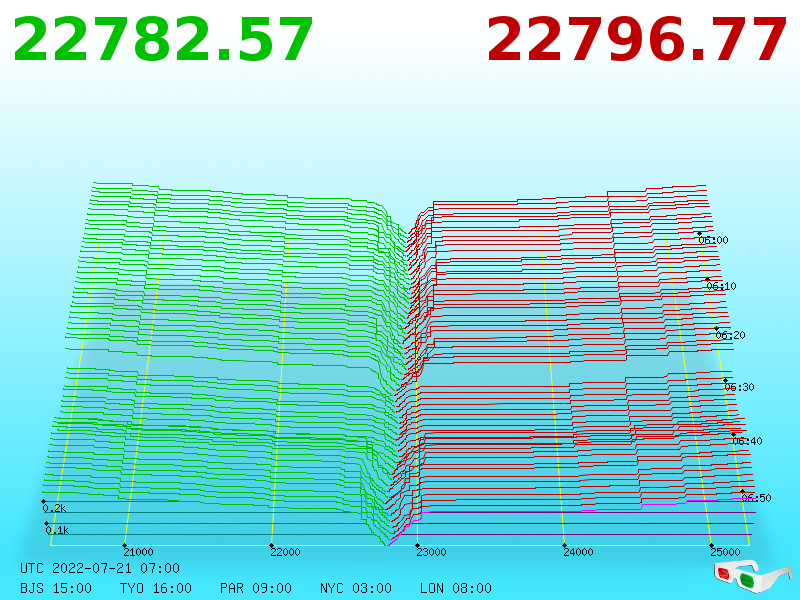Click the 06:00 time axis label
The height and width of the screenshot is (600, 800).
[713, 240]
